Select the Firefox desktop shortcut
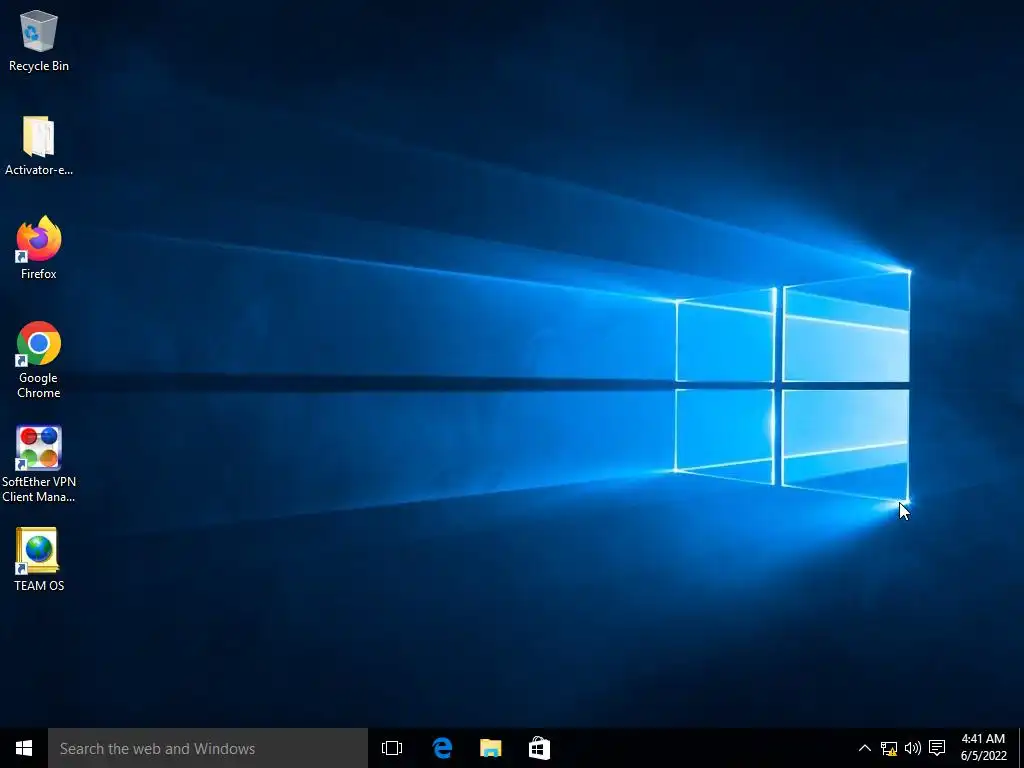 (x=39, y=248)
